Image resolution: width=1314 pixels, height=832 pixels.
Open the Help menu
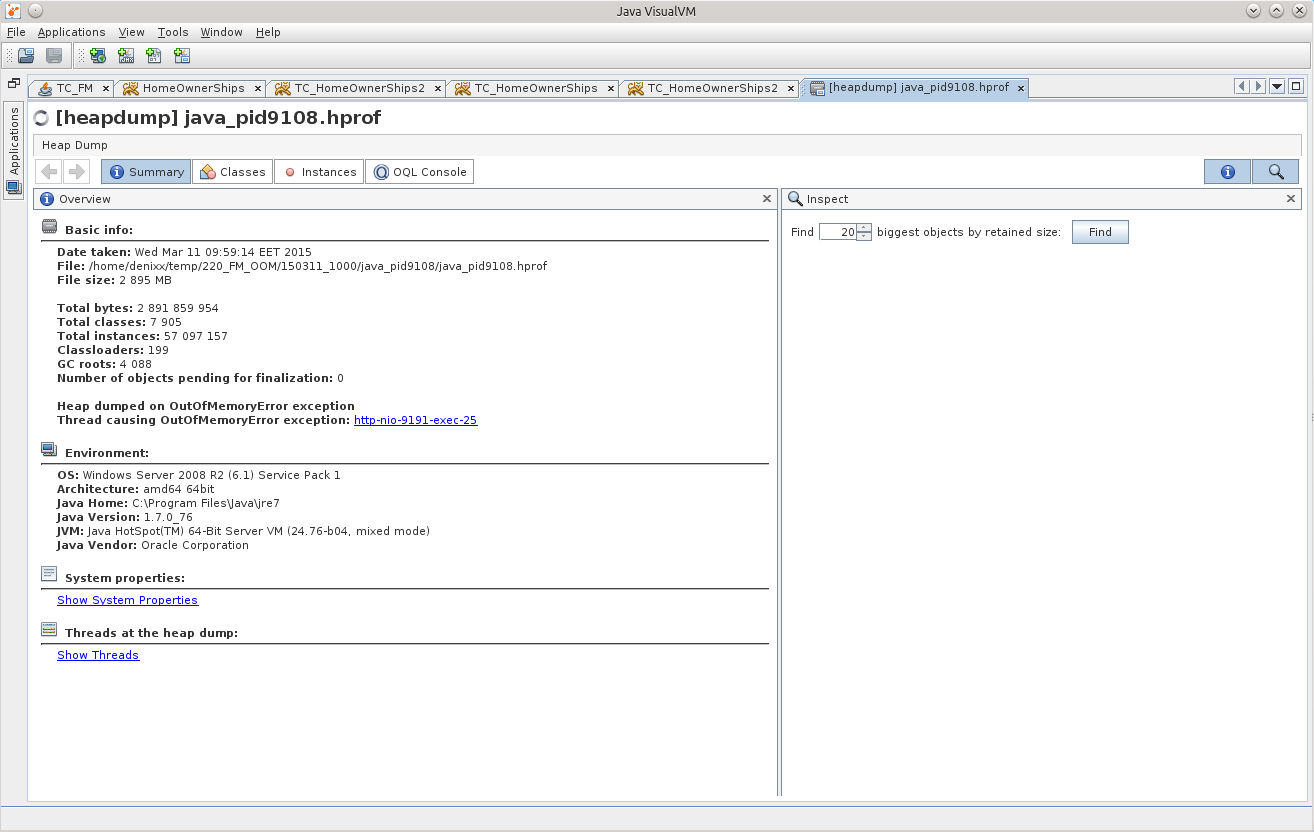(x=268, y=32)
